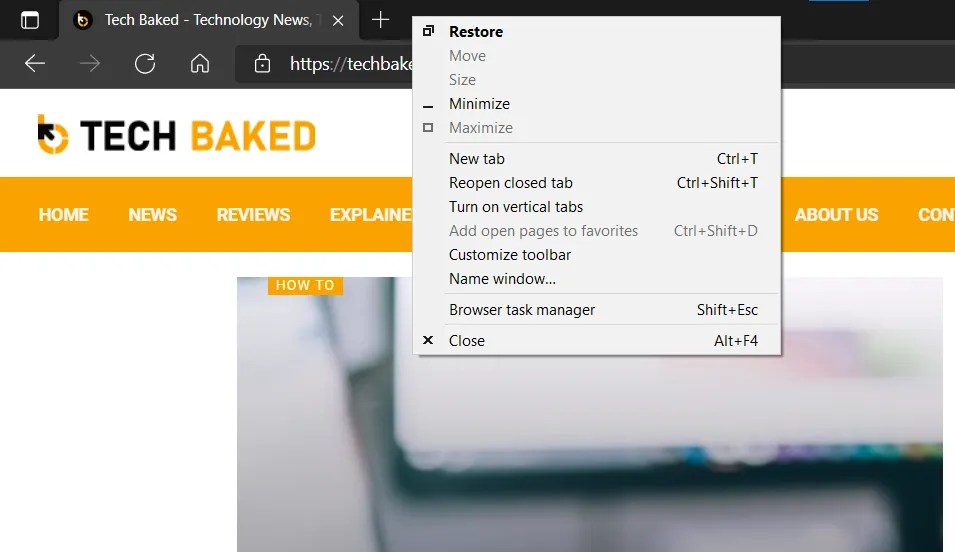Open the HOME navigation link
The height and width of the screenshot is (552, 955).
click(x=63, y=214)
